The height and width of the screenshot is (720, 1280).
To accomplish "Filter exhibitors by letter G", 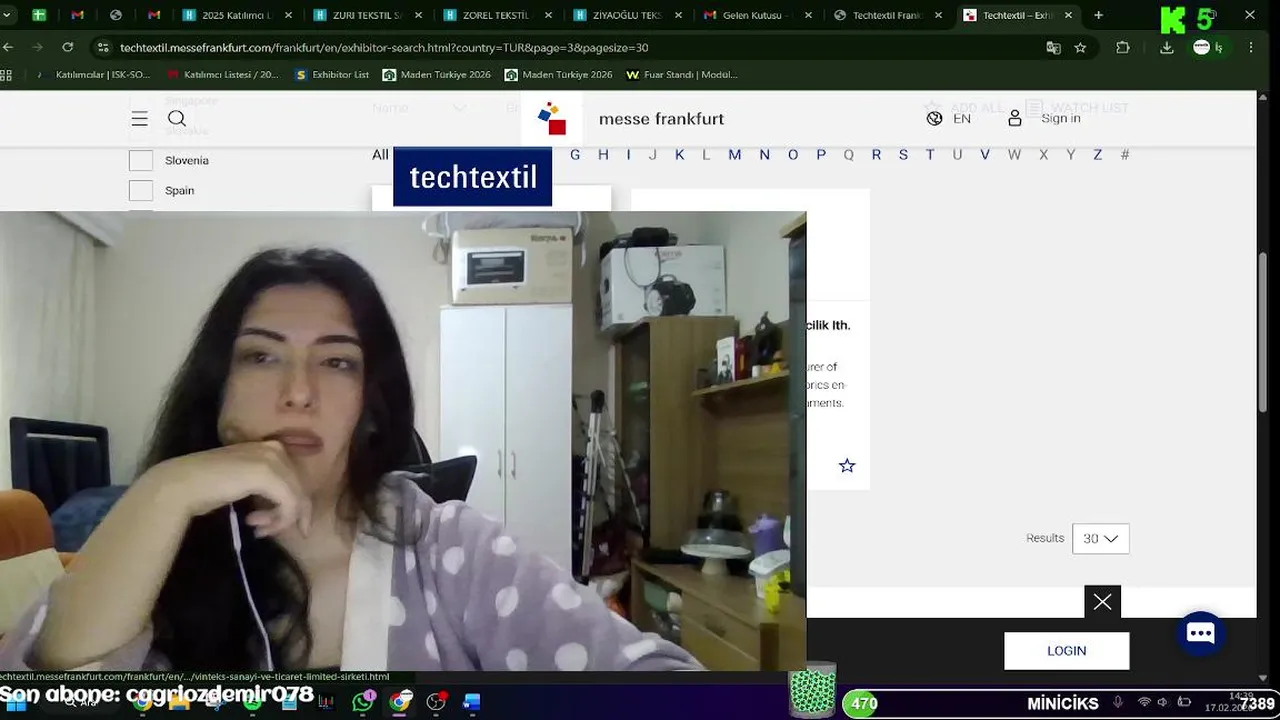I will pos(575,155).
